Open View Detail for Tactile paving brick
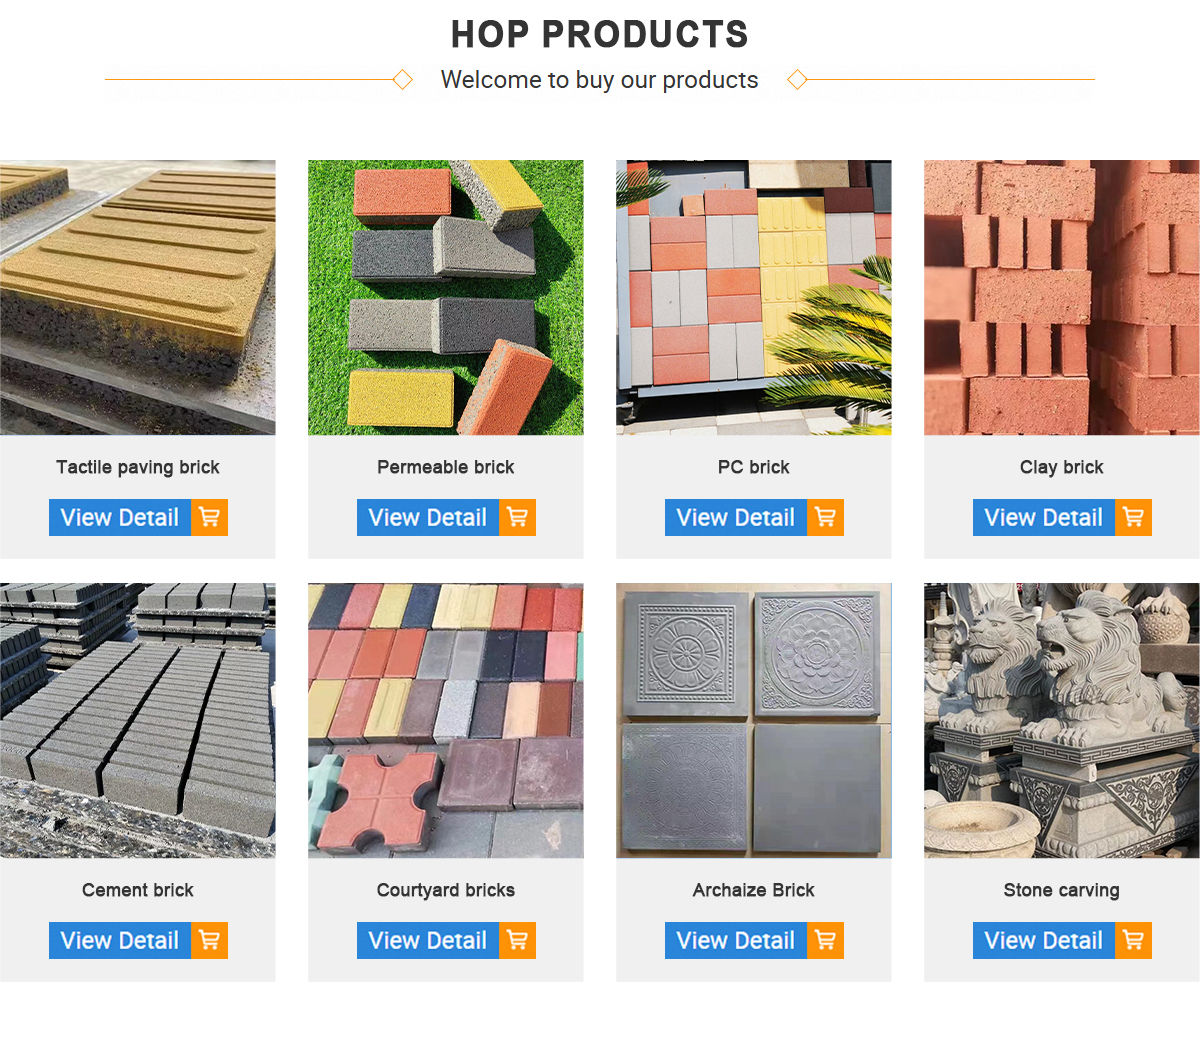Image resolution: width=1200 pixels, height=1041 pixels. click(x=120, y=517)
